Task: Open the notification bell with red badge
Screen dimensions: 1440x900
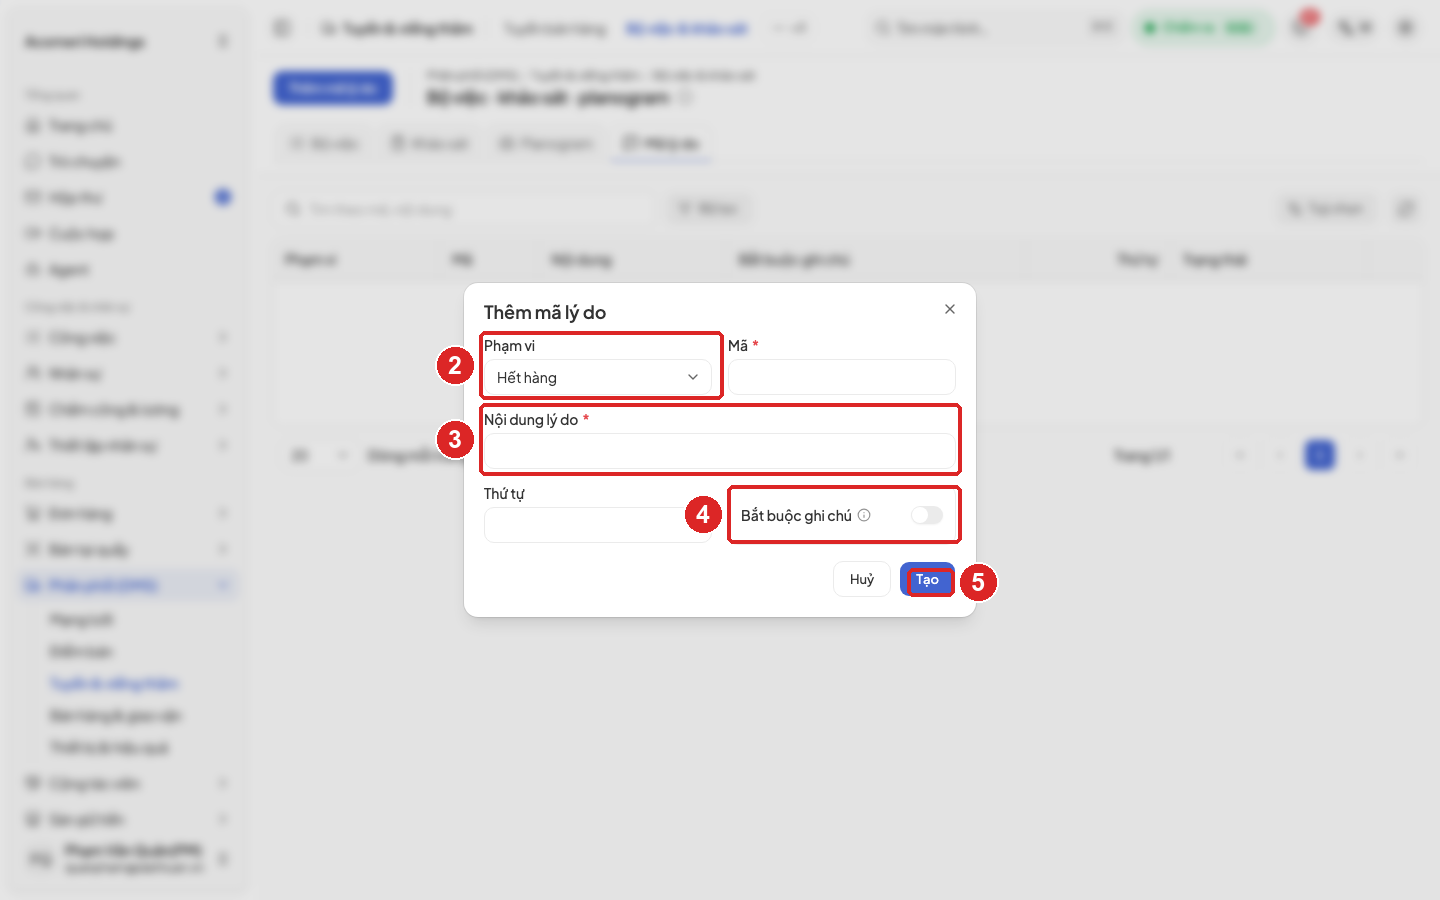Action: click(x=1302, y=27)
